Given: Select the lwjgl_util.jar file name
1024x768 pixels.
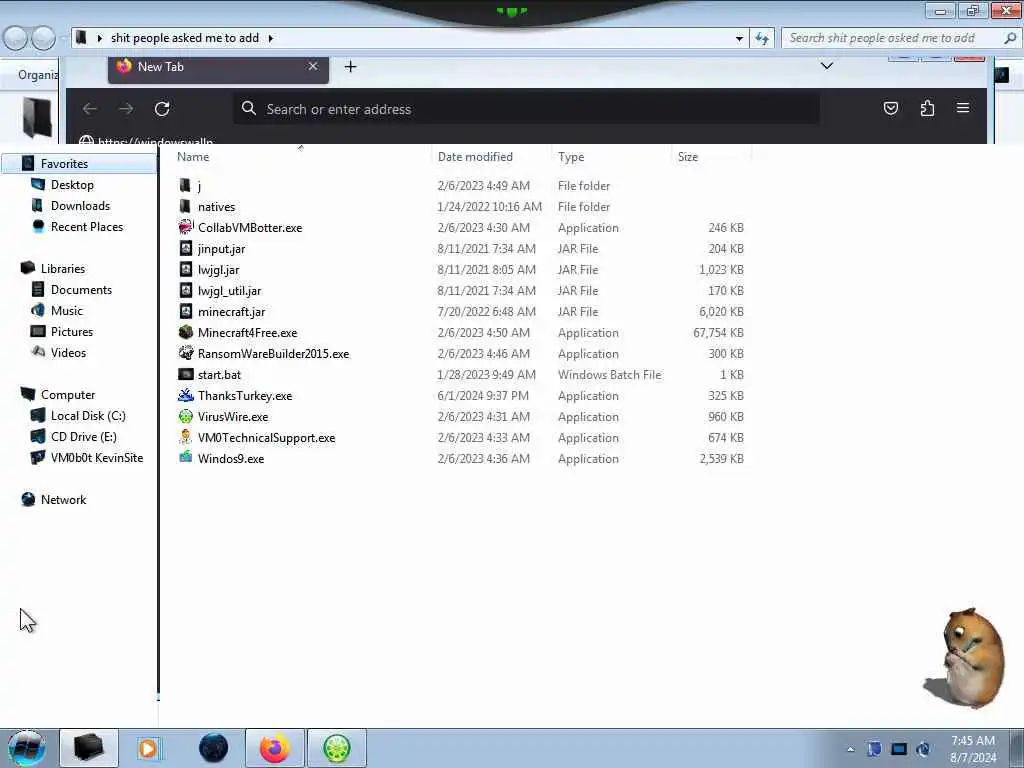Looking at the screenshot, I should tap(229, 290).
